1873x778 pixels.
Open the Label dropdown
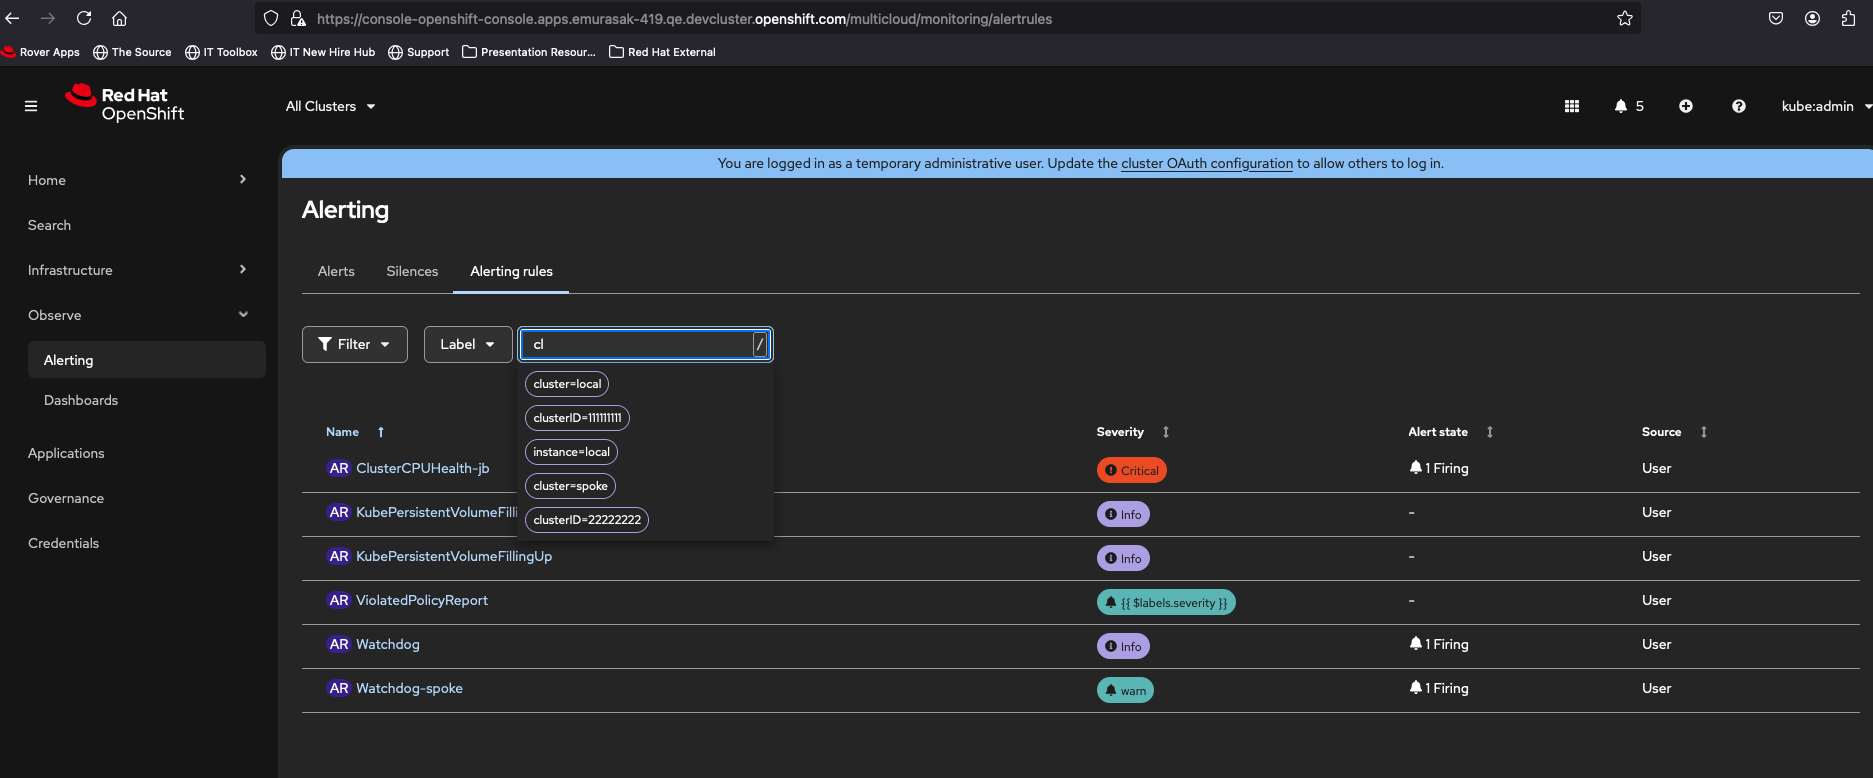[467, 344]
